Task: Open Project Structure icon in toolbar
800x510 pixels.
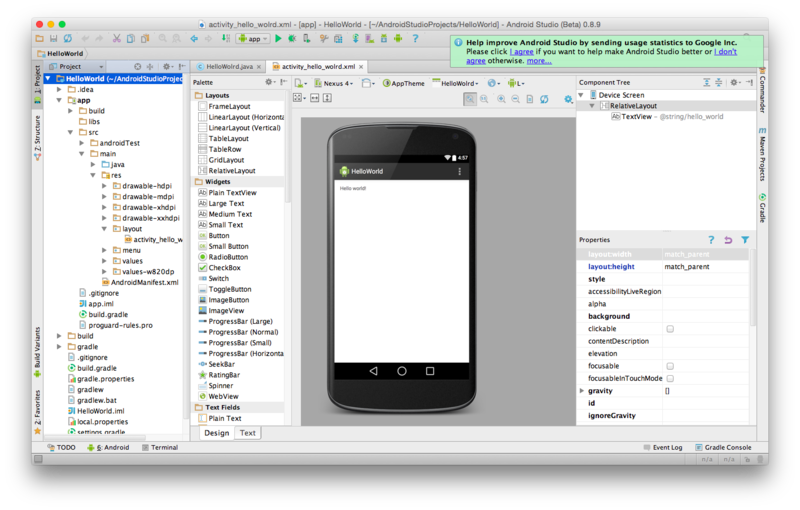Action: [338, 38]
